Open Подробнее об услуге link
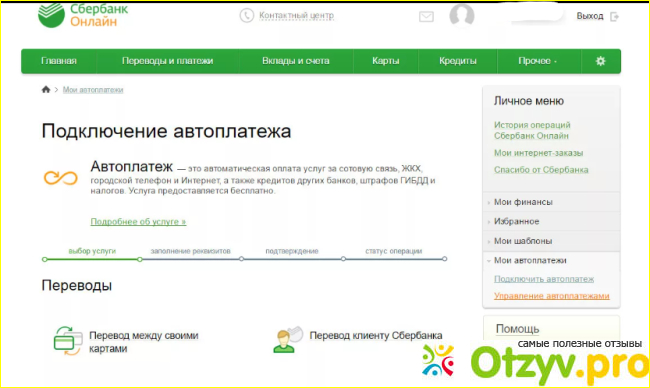Screen dimensions: 650x388 click(x=138, y=222)
